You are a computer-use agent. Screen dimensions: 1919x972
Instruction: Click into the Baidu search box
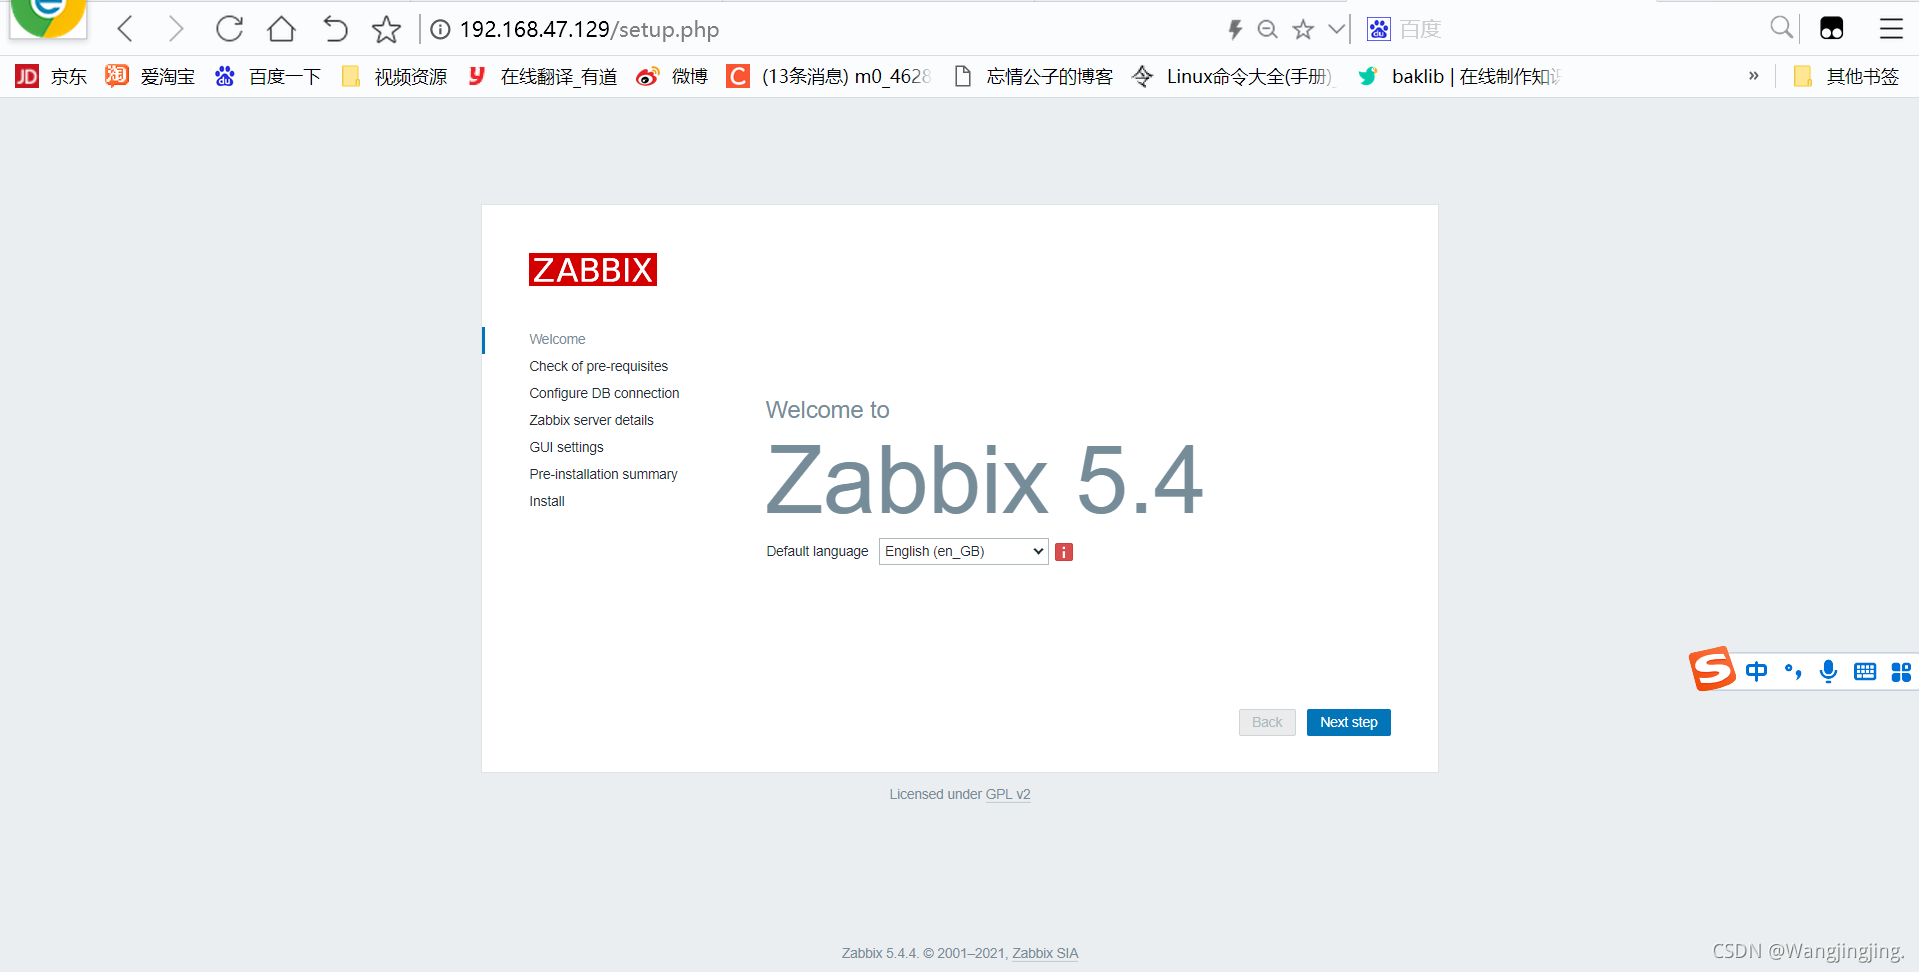pyautogui.click(x=1580, y=29)
